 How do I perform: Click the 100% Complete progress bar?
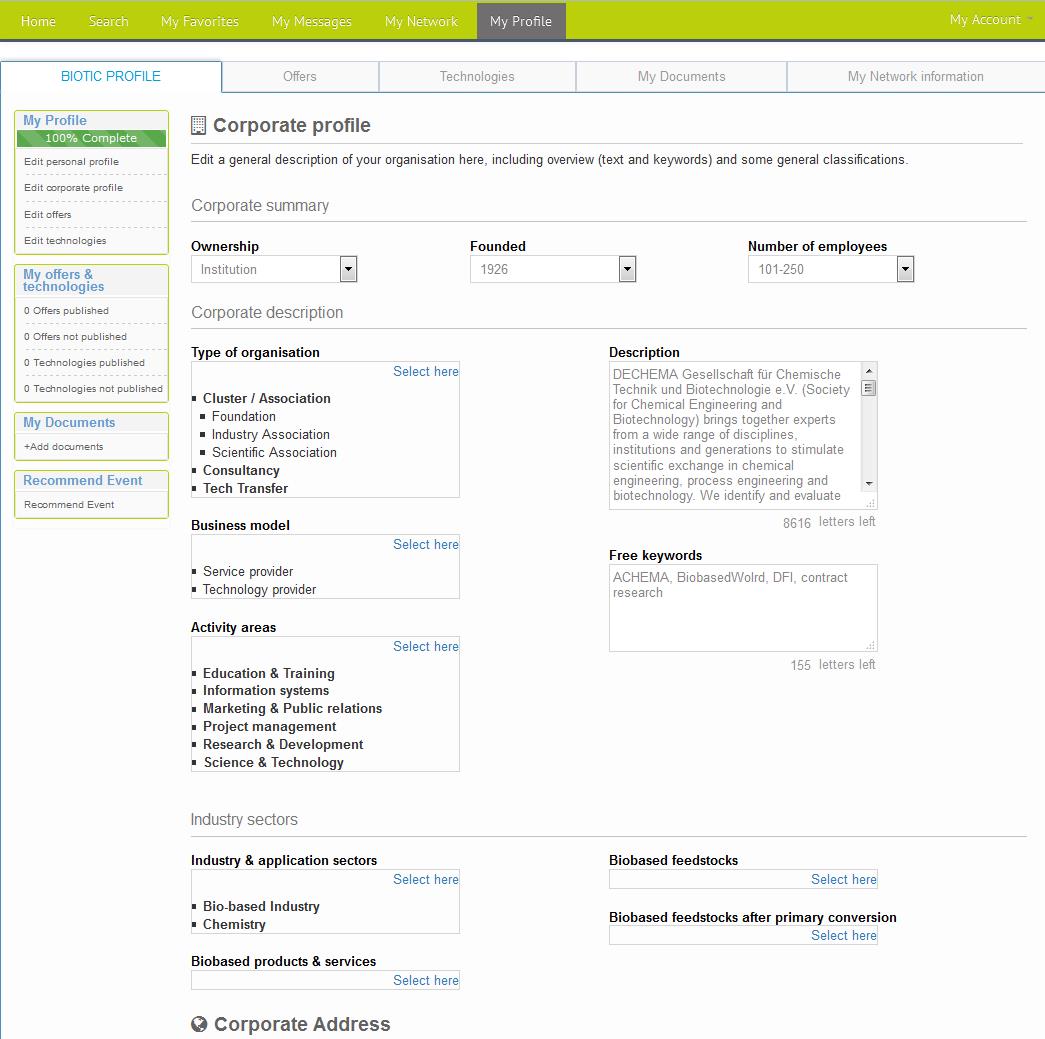click(x=91, y=138)
